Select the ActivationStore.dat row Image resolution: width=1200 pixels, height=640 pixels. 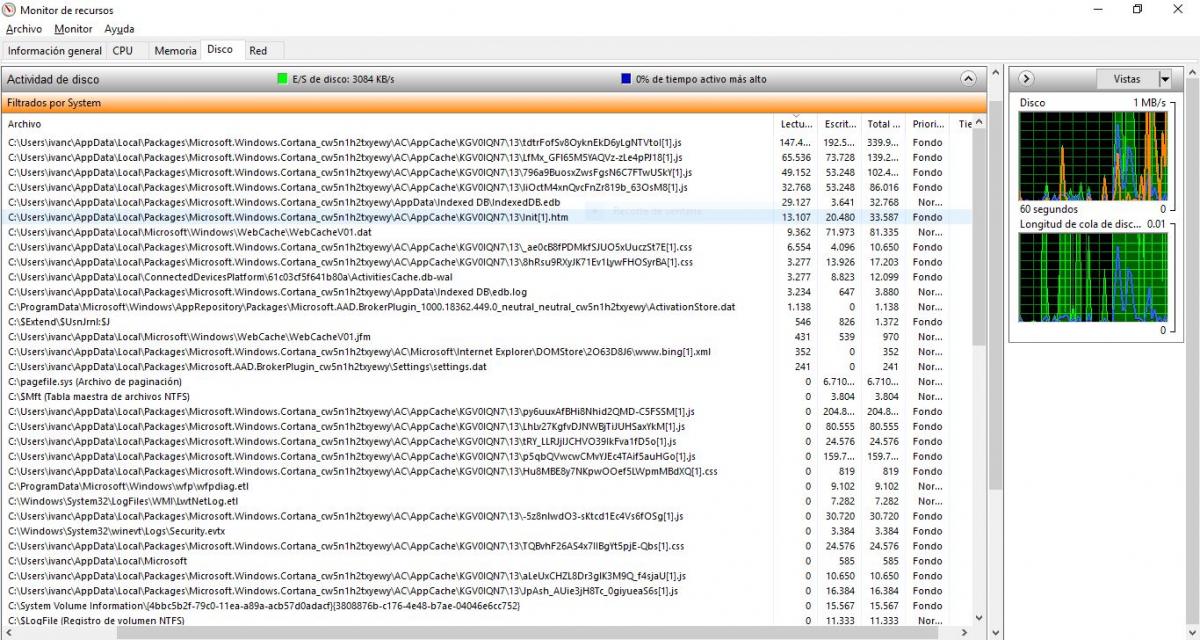coord(487,307)
